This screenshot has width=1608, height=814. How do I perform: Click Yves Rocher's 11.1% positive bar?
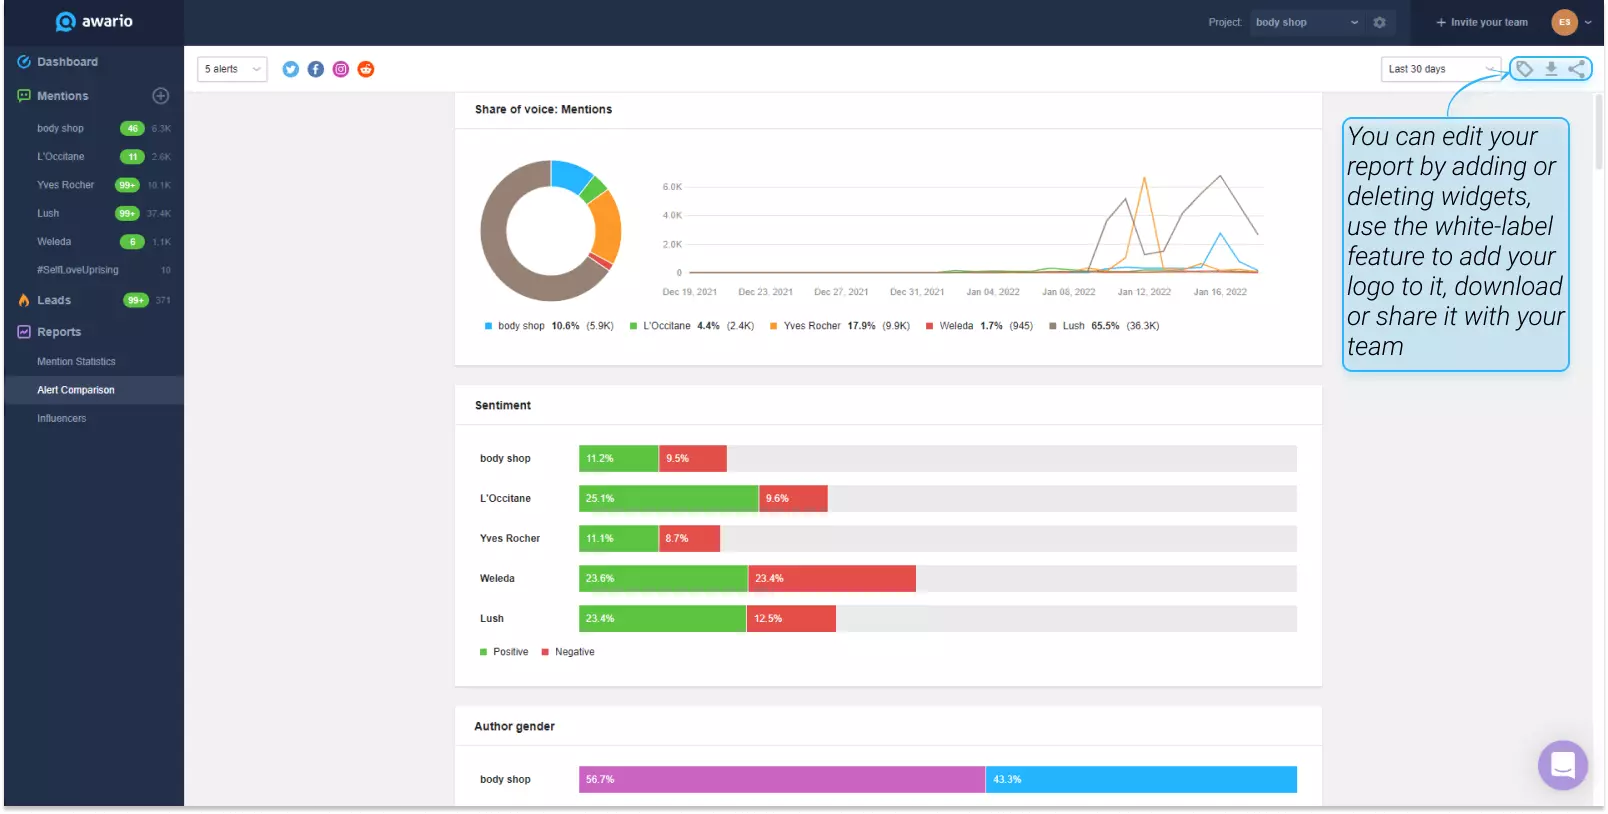619,538
